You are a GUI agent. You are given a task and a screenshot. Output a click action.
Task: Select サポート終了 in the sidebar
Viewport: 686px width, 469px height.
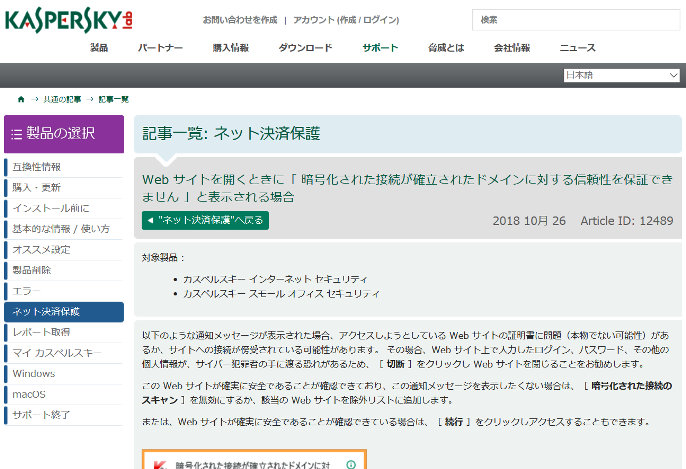(x=63, y=415)
